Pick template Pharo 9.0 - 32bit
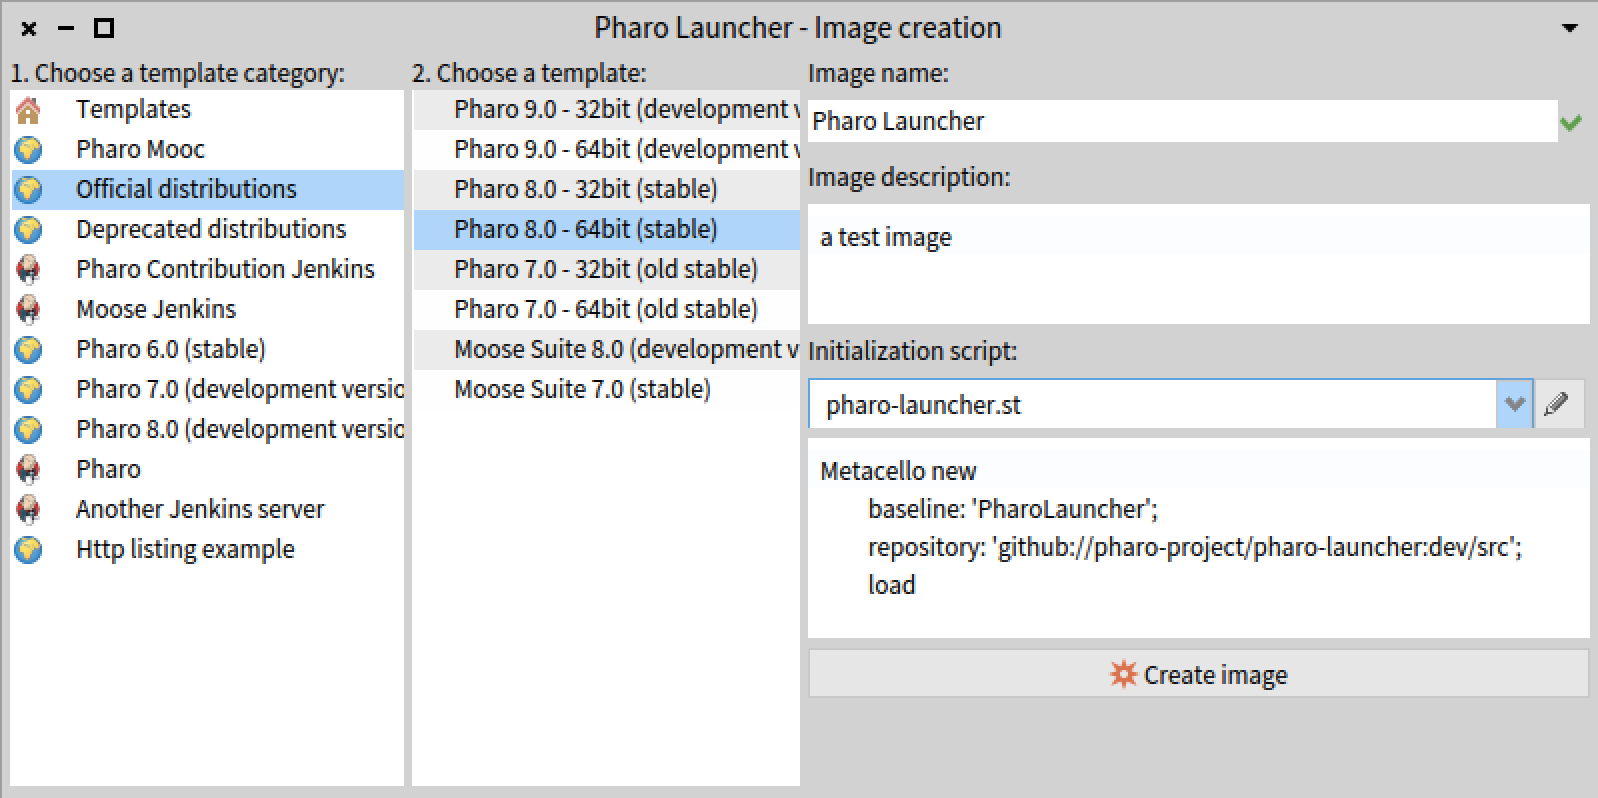This screenshot has height=798, width=1598. click(x=607, y=110)
